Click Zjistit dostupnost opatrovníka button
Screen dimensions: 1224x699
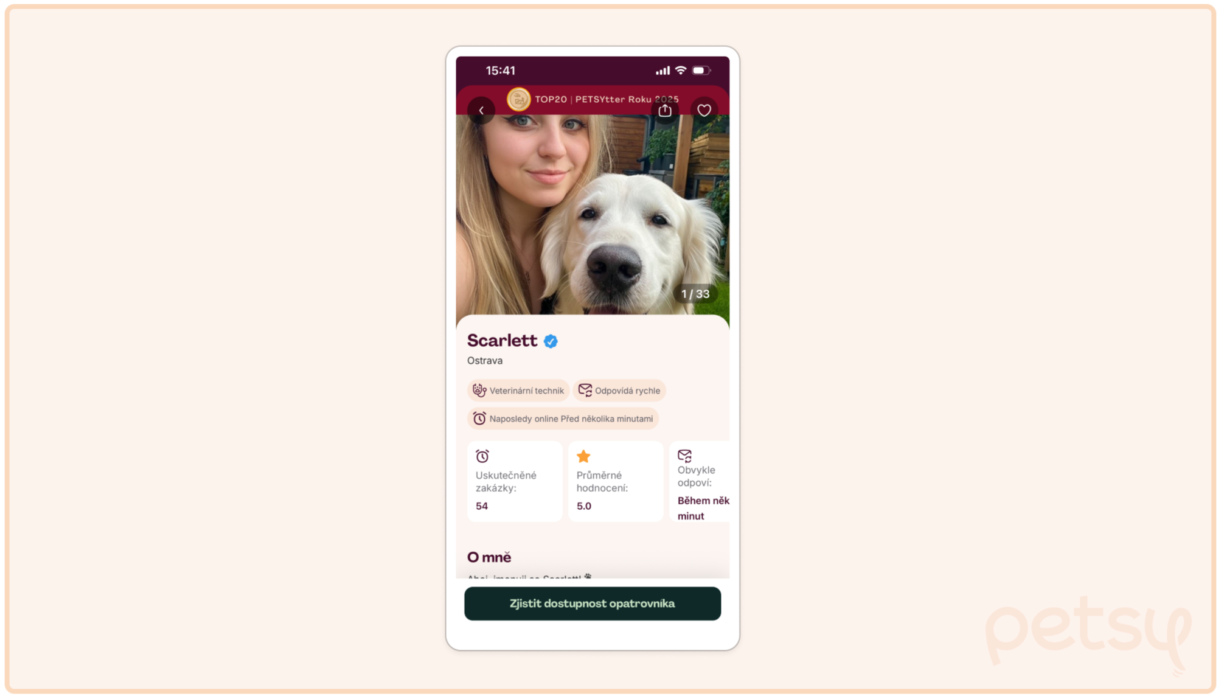pyautogui.click(x=592, y=604)
